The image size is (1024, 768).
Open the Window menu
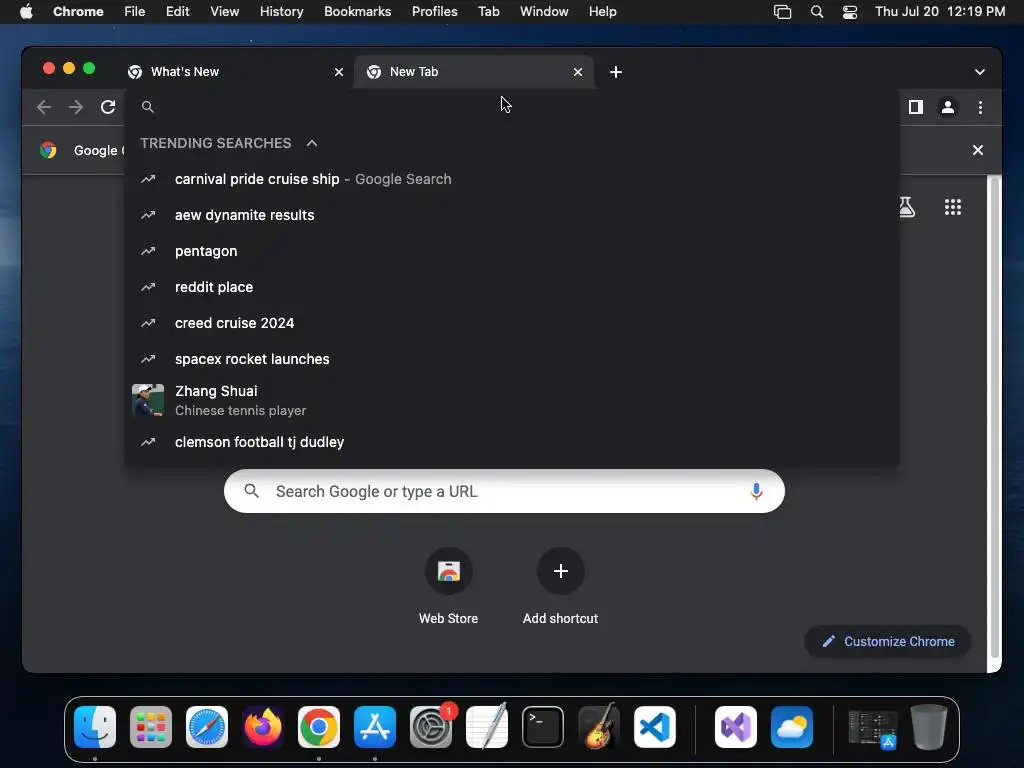coord(544,12)
